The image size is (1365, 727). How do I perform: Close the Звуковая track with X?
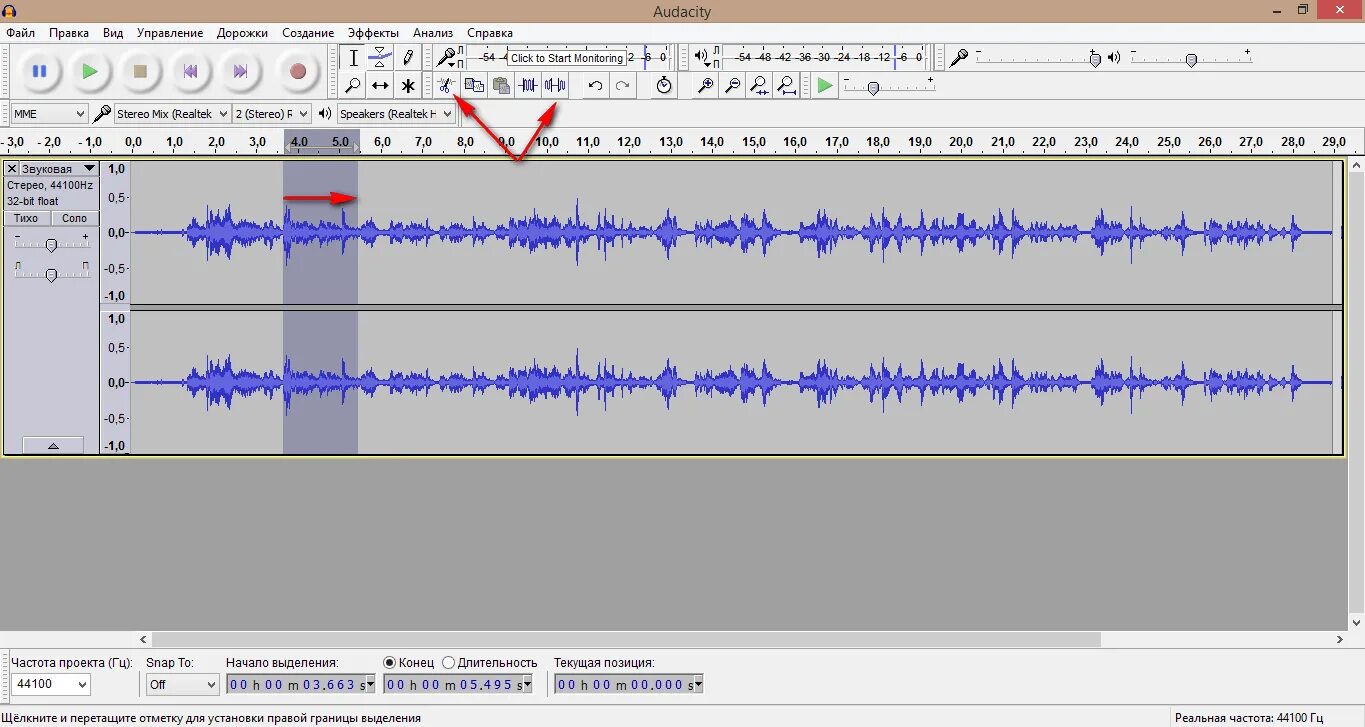click(x=12, y=169)
